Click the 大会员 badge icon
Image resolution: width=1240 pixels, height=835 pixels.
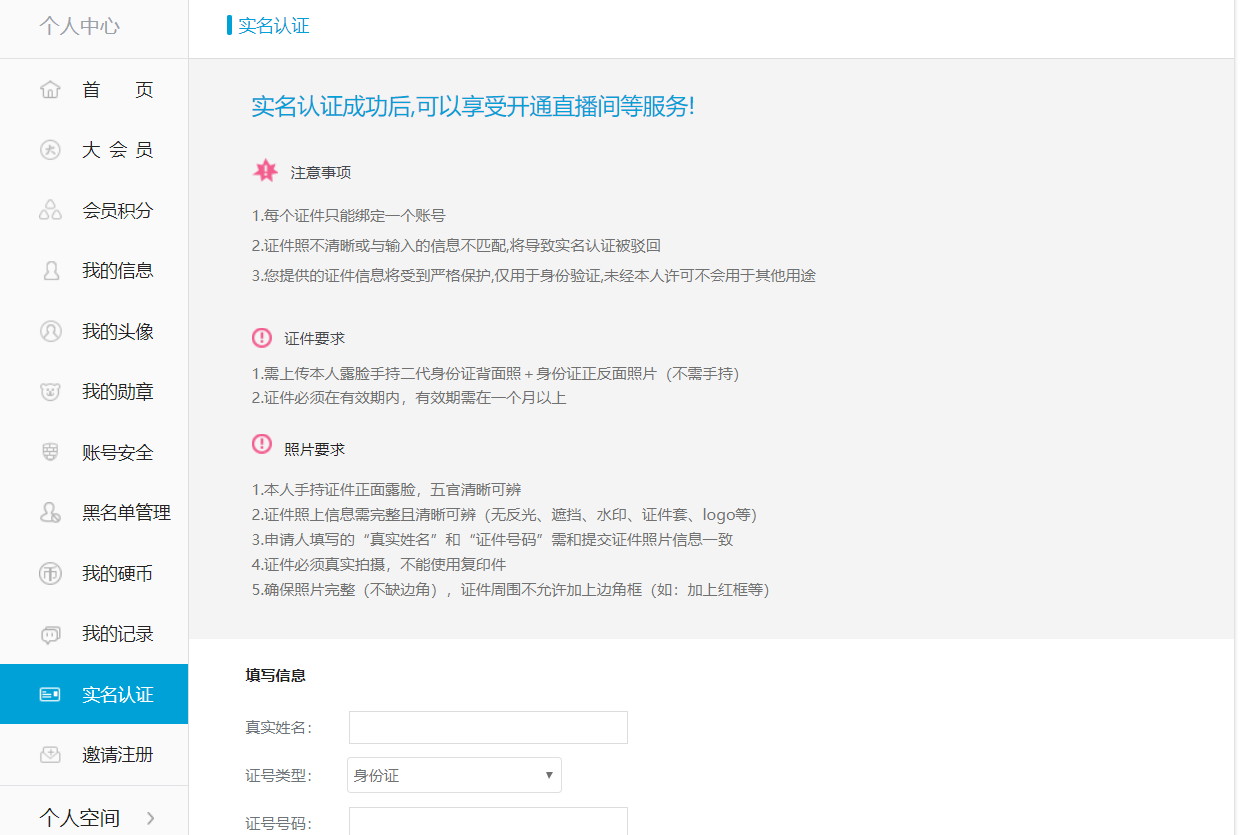(50, 150)
